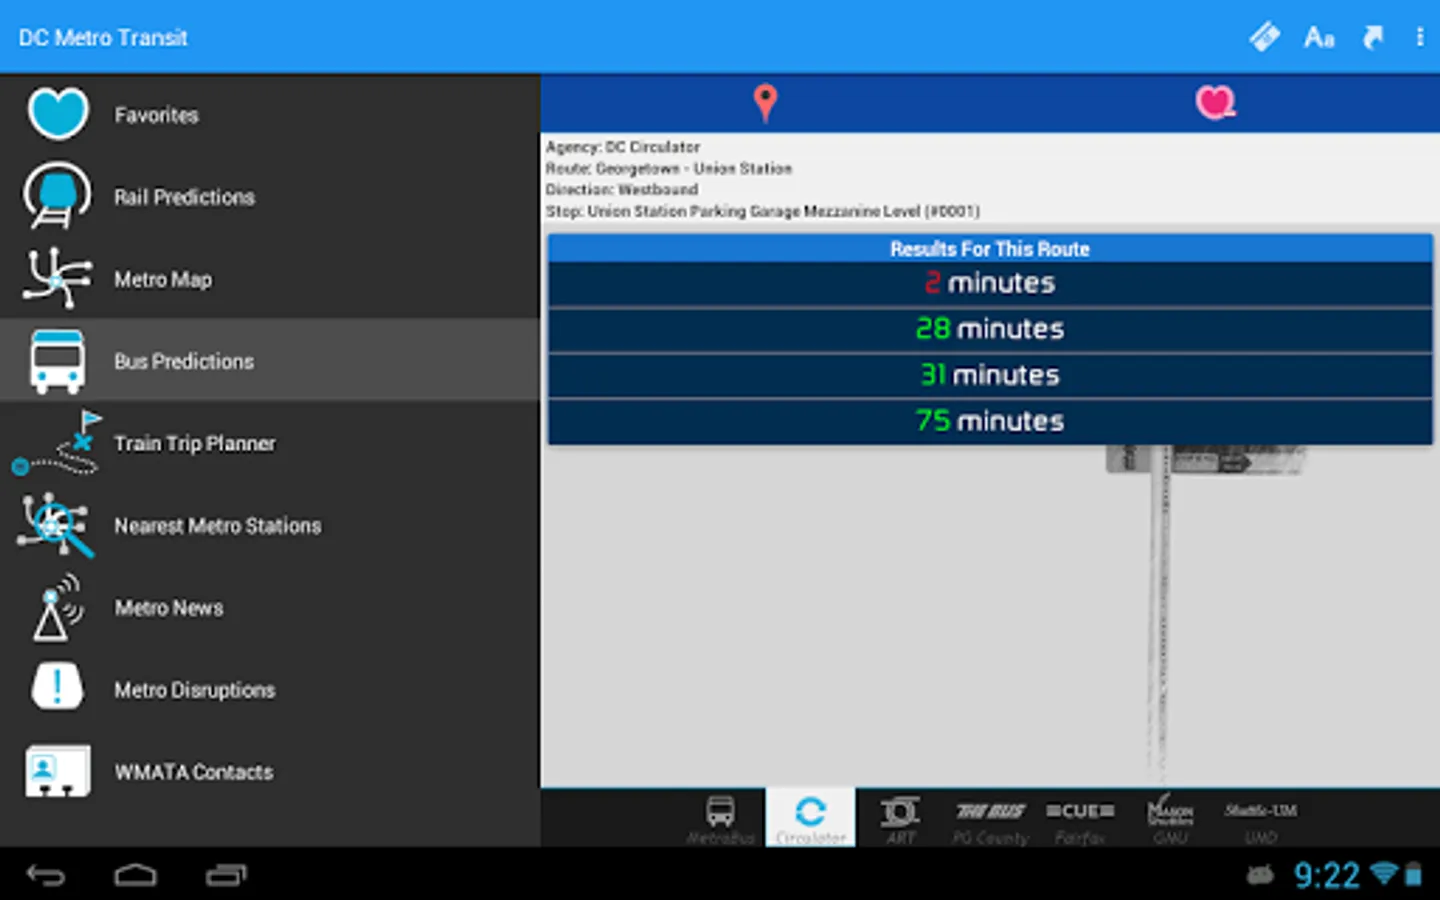Open Metro Disruptions alert item
1440x900 pixels.
[270, 689]
